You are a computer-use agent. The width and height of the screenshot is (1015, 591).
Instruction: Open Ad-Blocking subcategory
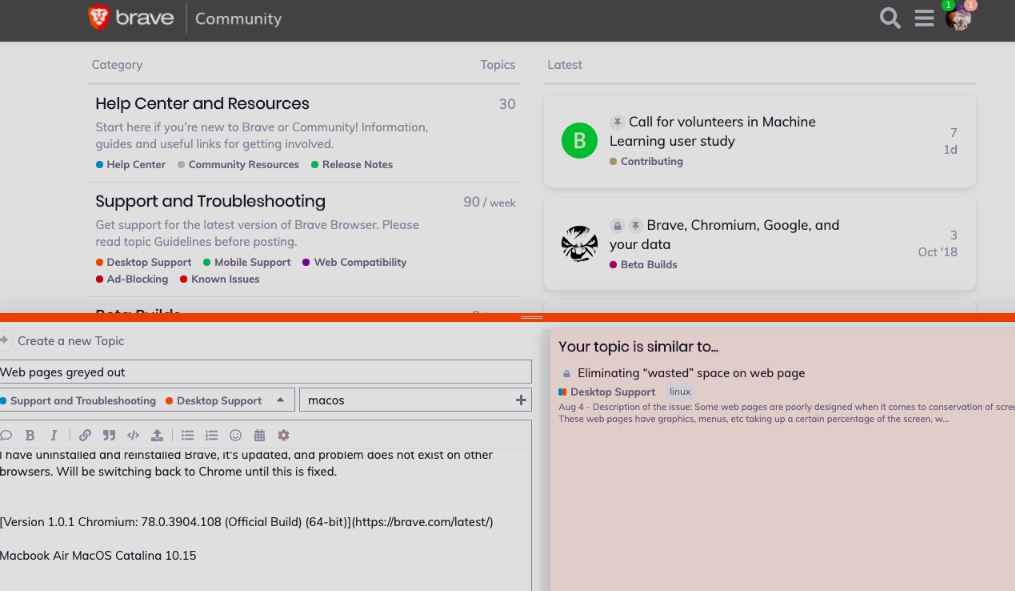tap(131, 279)
